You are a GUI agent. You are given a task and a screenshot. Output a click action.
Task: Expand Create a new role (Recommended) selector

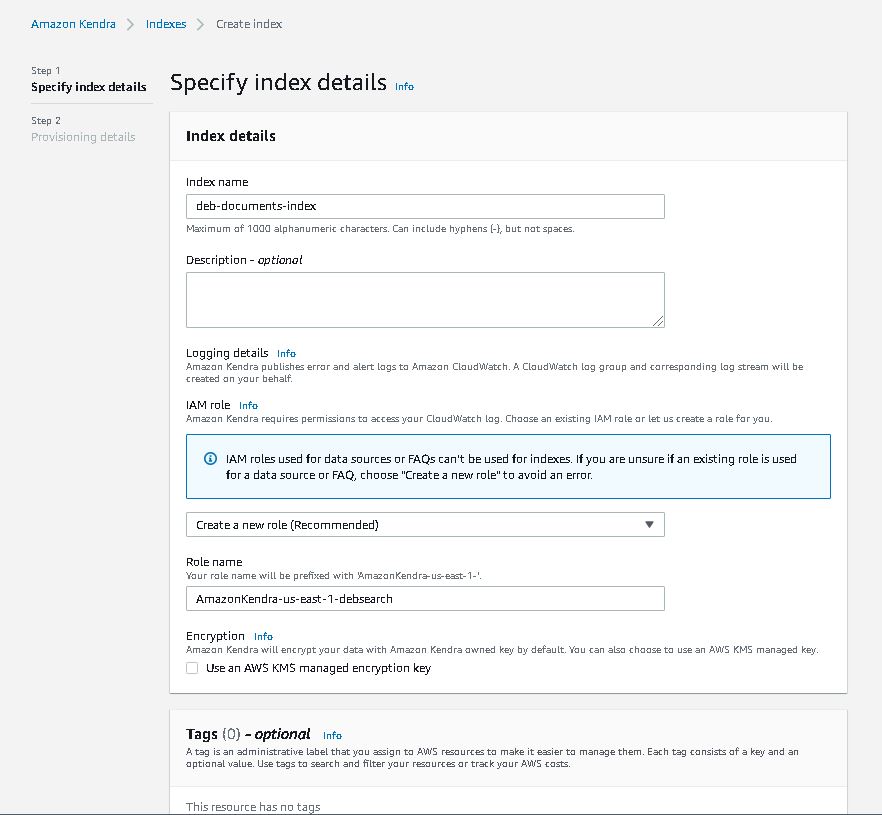point(425,524)
